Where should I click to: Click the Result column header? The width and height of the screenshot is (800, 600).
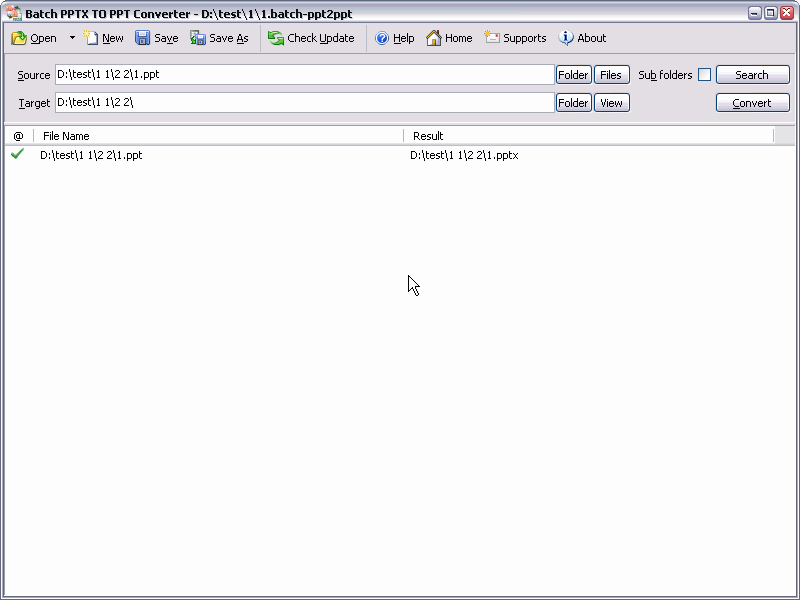point(589,136)
